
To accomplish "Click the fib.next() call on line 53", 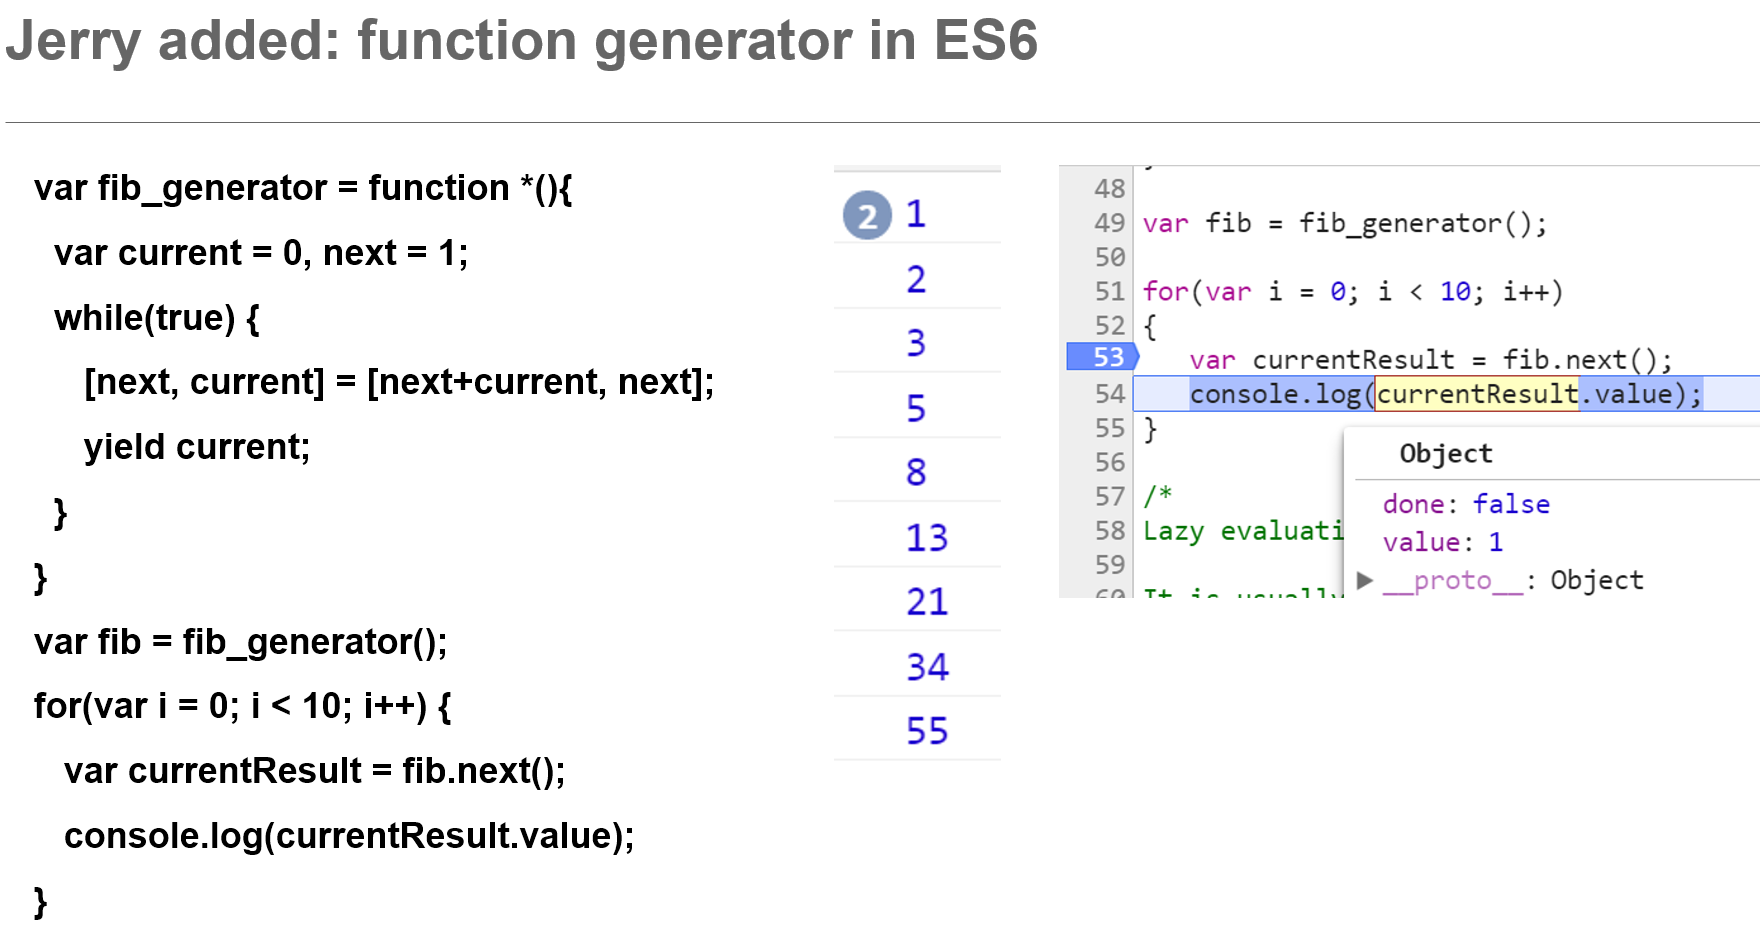I will click(1586, 360).
